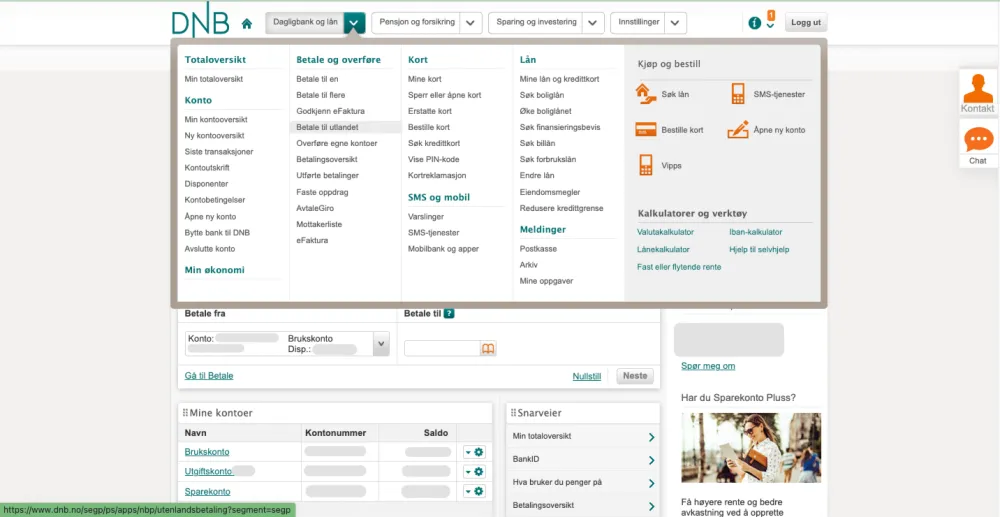This screenshot has width=1000, height=517.
Task: Open the Valutakalkulator link
Action: (x=665, y=232)
